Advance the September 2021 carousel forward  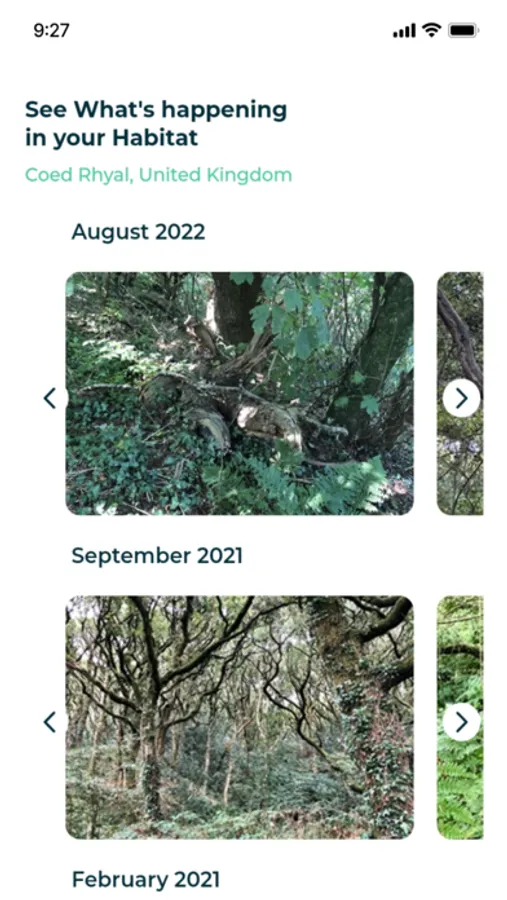[461, 721]
